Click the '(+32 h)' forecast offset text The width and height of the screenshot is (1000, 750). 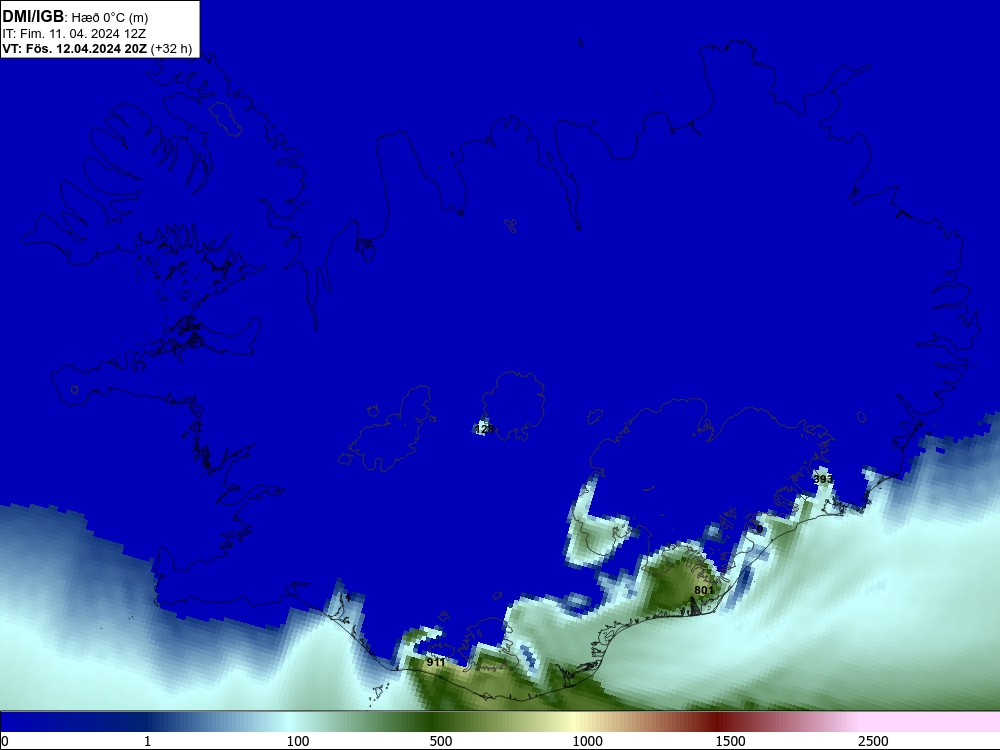point(172,48)
